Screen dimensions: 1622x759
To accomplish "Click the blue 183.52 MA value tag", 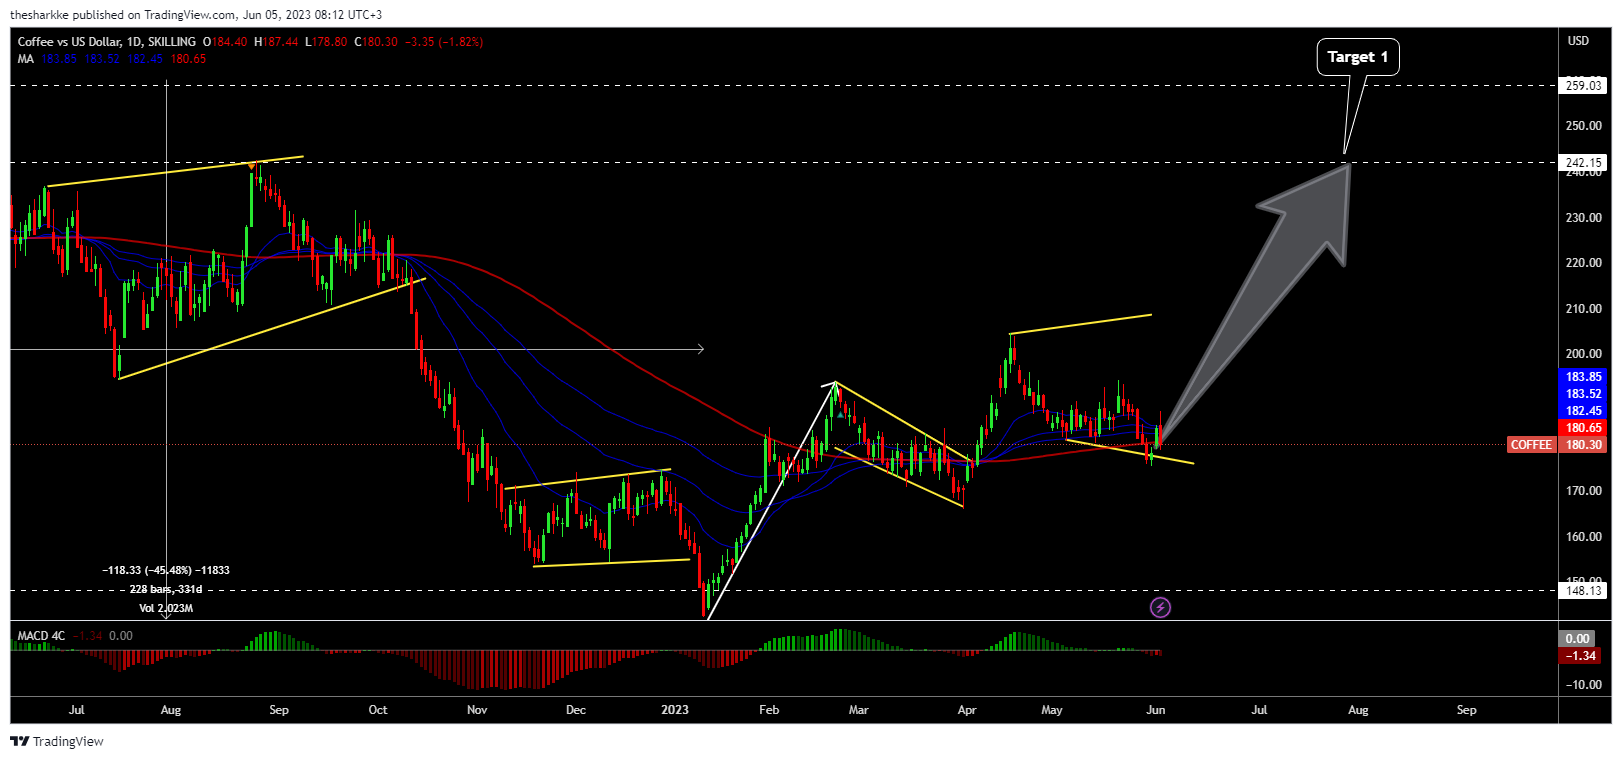I will point(1584,394).
